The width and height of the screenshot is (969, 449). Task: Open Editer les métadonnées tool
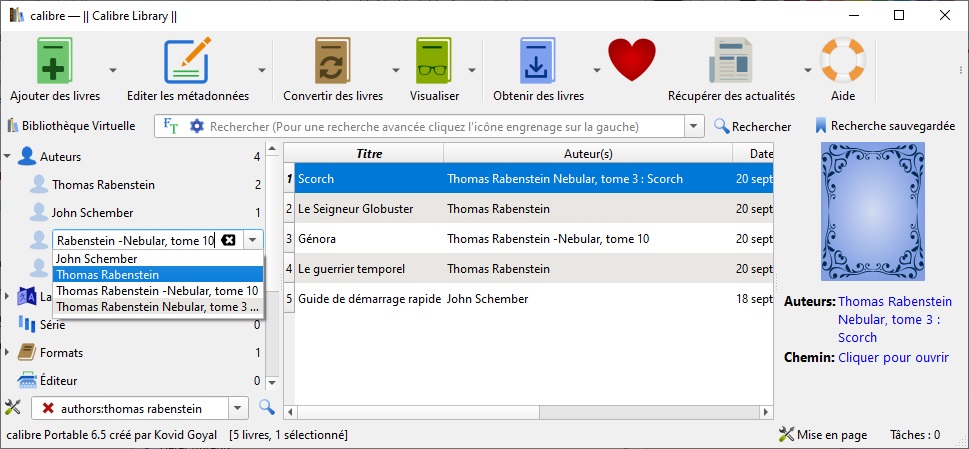187,61
